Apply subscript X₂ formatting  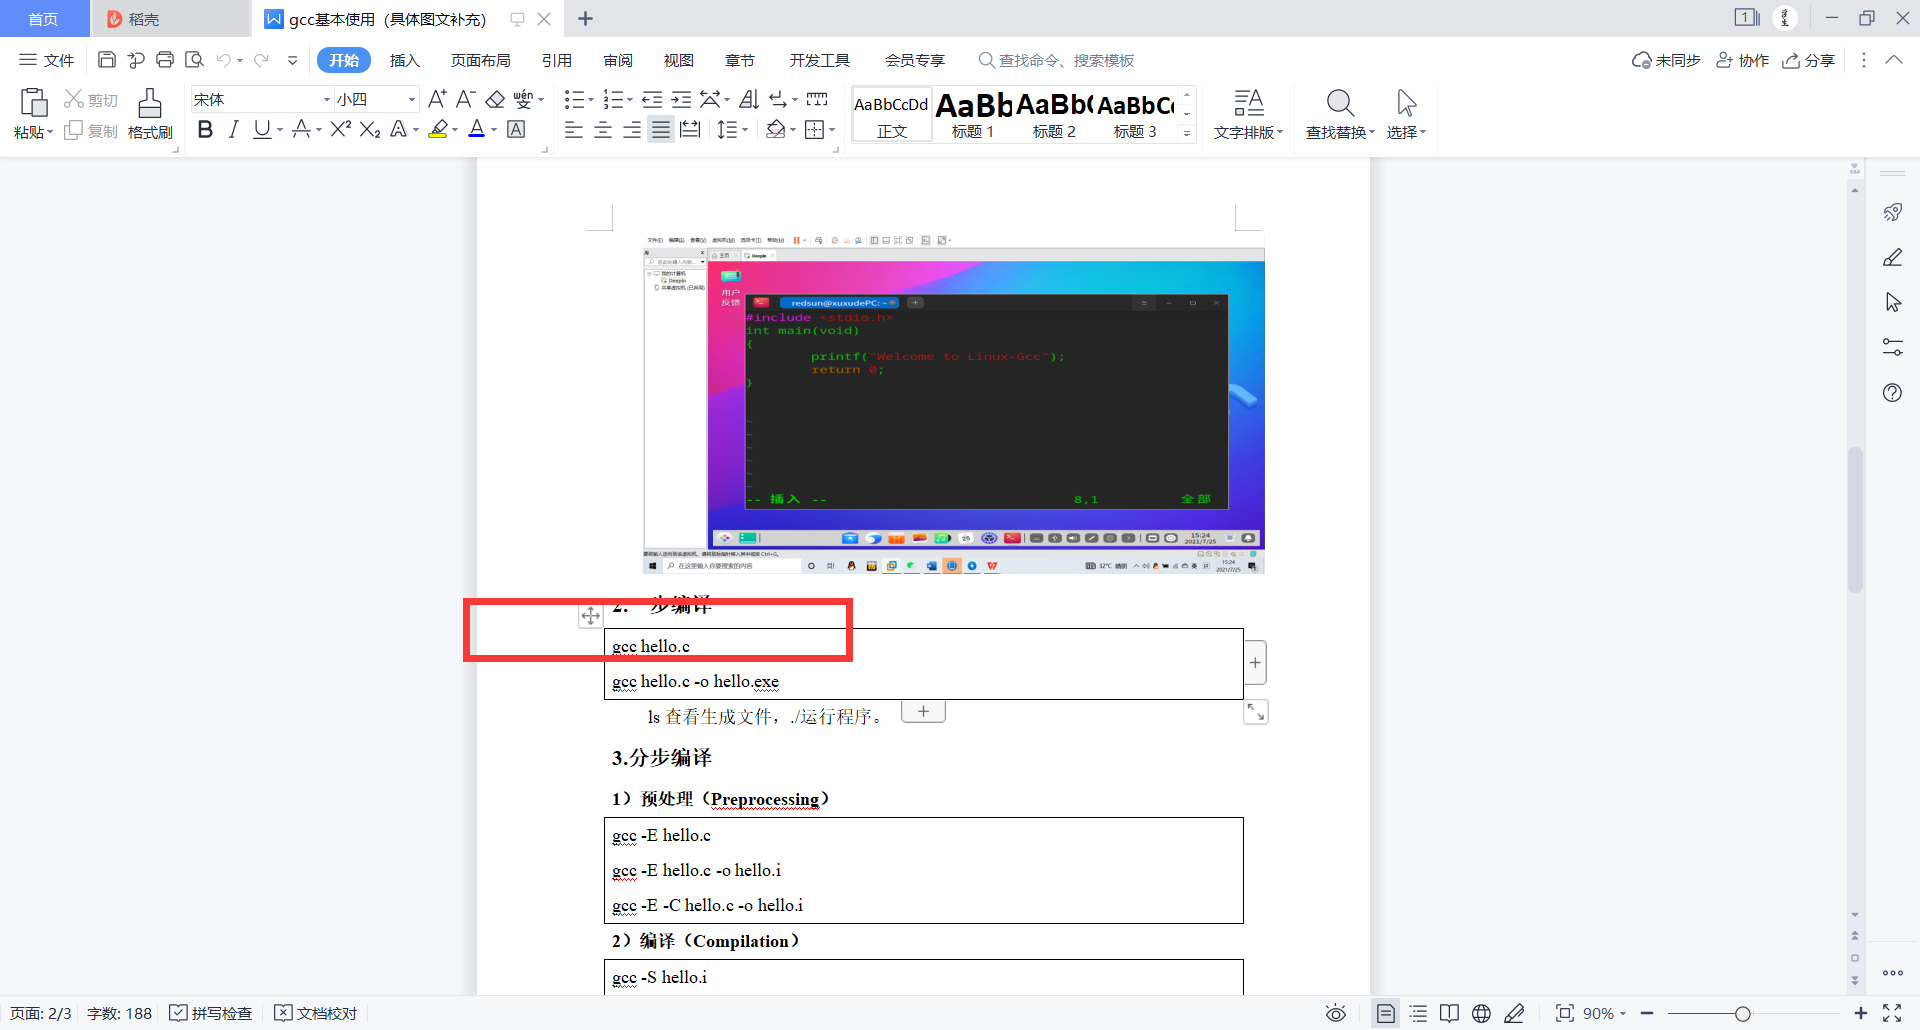[x=370, y=129]
